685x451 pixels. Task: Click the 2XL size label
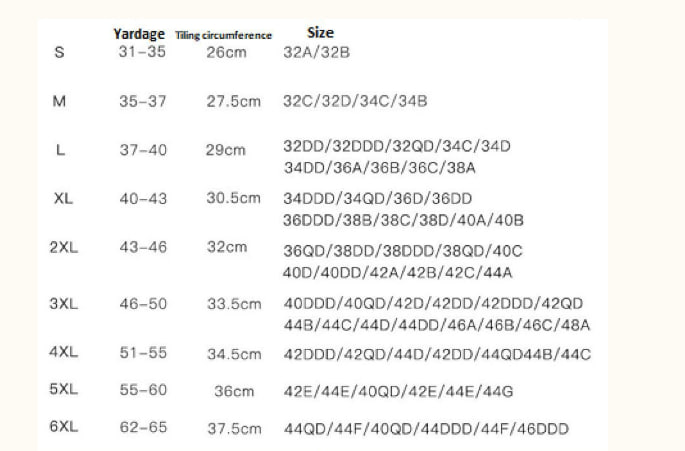(x=63, y=246)
